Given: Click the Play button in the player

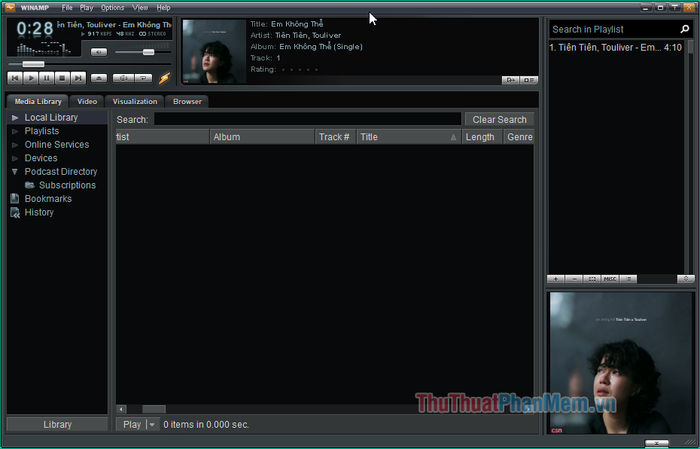Looking at the screenshot, I should tap(31, 78).
